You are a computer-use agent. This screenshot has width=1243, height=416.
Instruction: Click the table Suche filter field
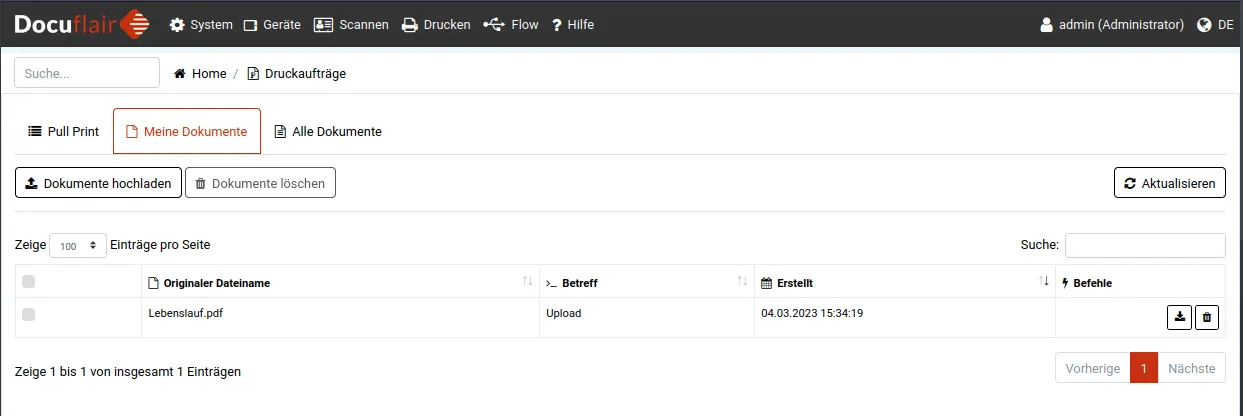click(x=1144, y=245)
